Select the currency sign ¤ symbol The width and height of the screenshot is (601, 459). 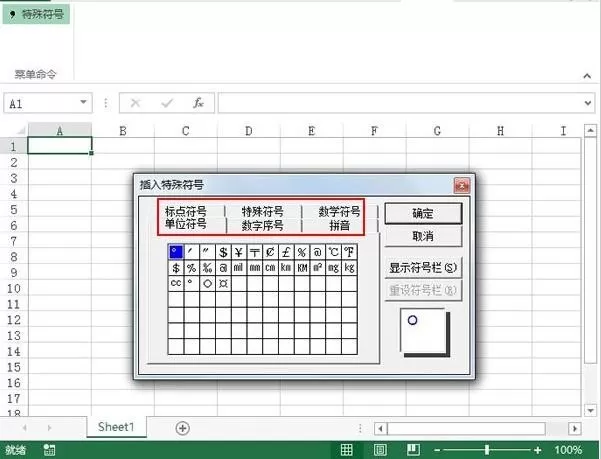223,284
